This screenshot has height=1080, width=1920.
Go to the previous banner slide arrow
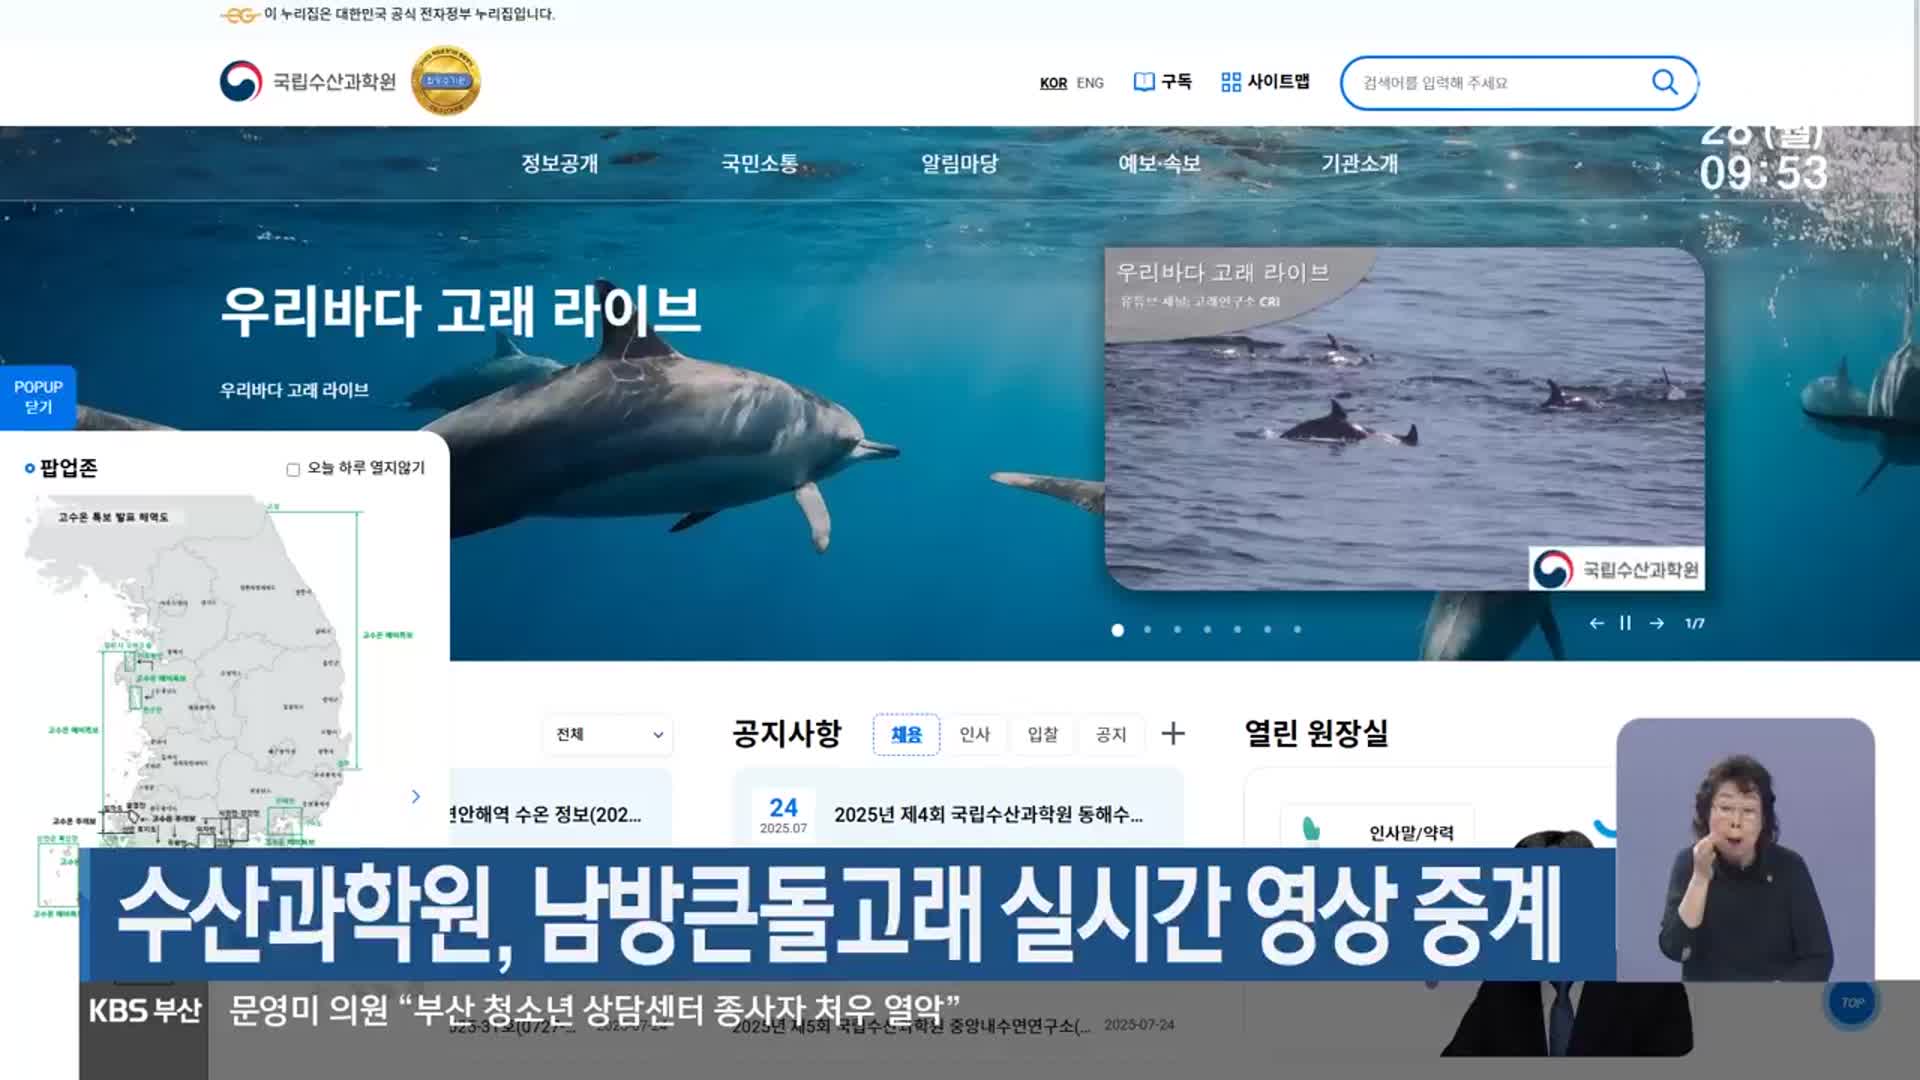click(x=1597, y=623)
